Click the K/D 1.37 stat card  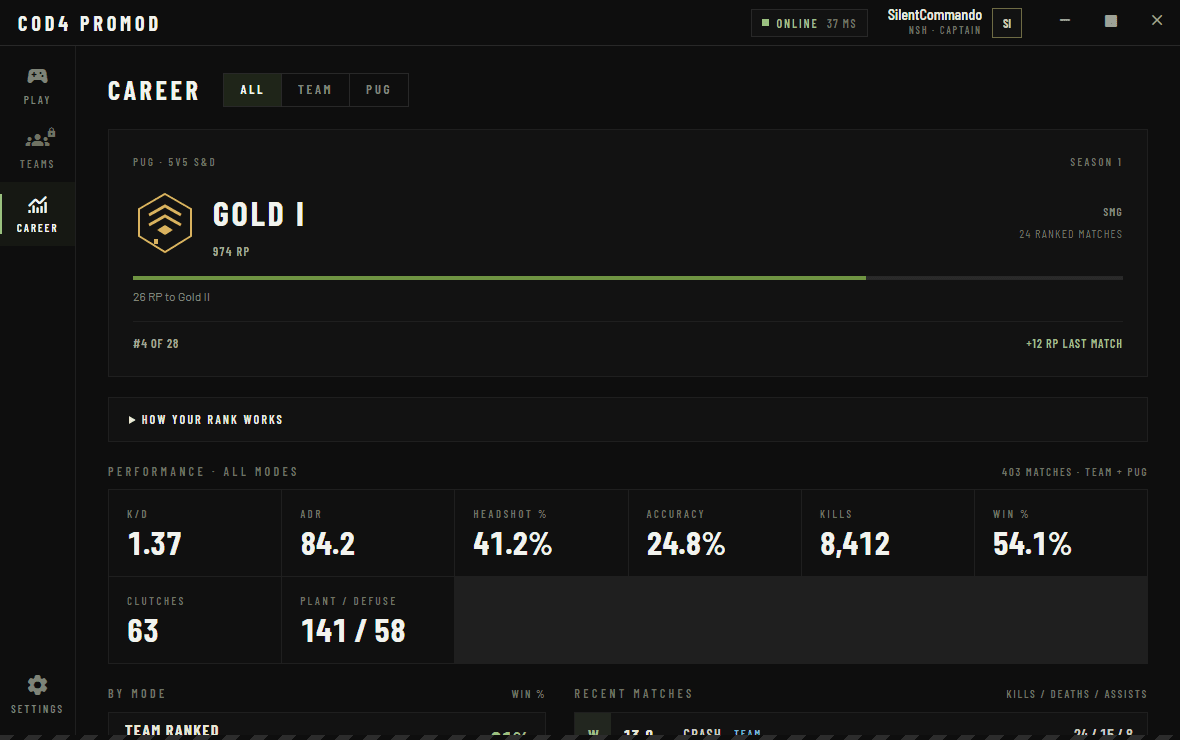195,533
